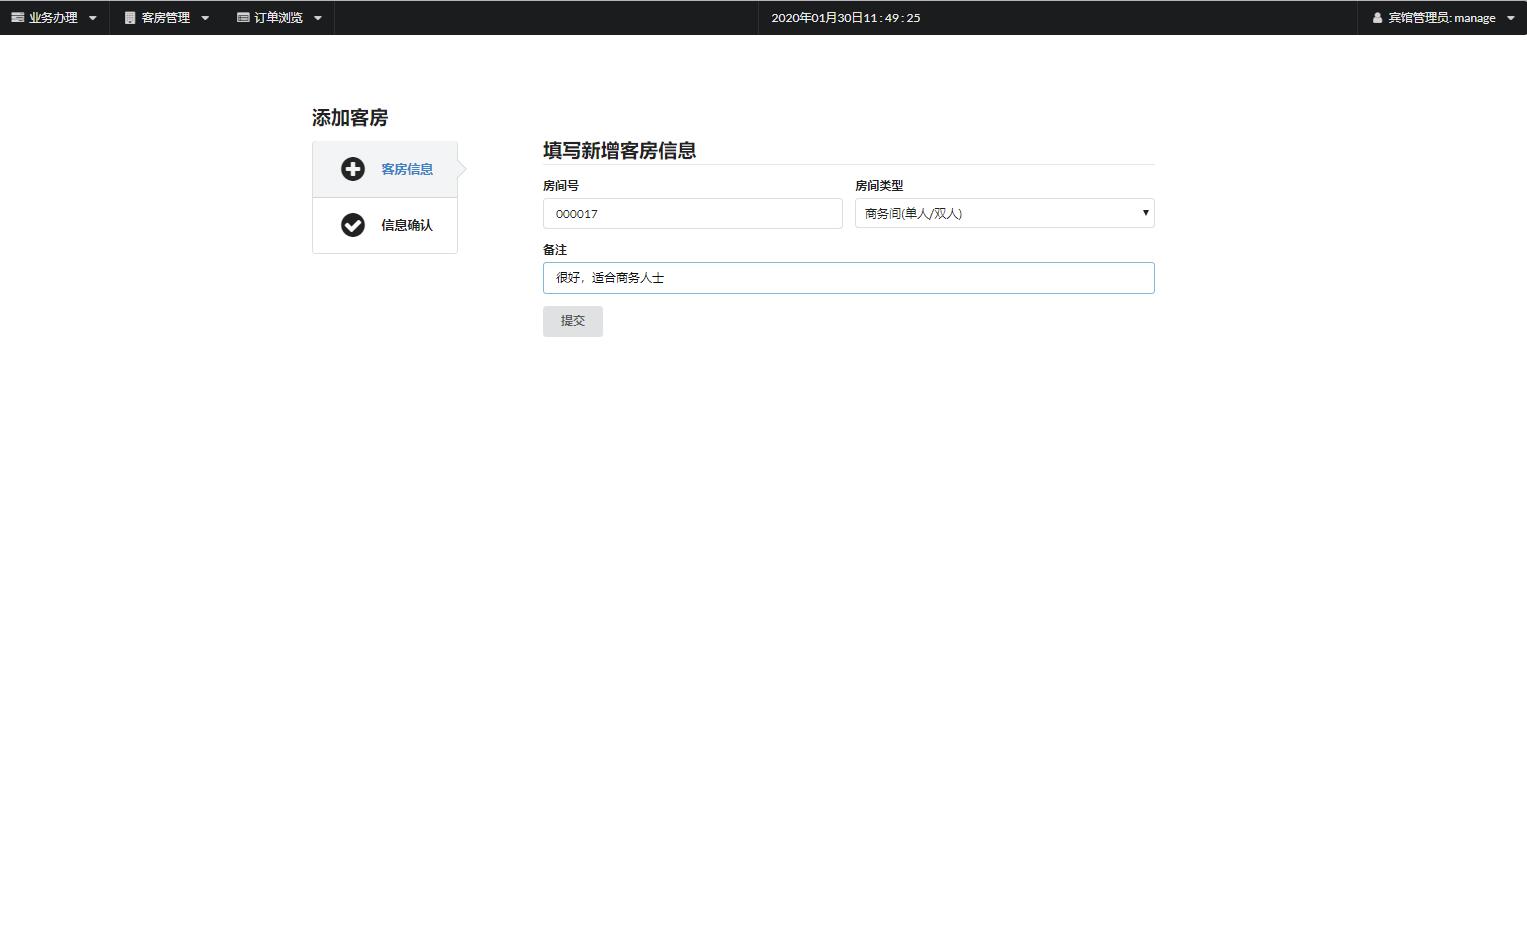1527x929 pixels.
Task: Open the 客房管理 dropdown arrow
Action: tap(205, 17)
